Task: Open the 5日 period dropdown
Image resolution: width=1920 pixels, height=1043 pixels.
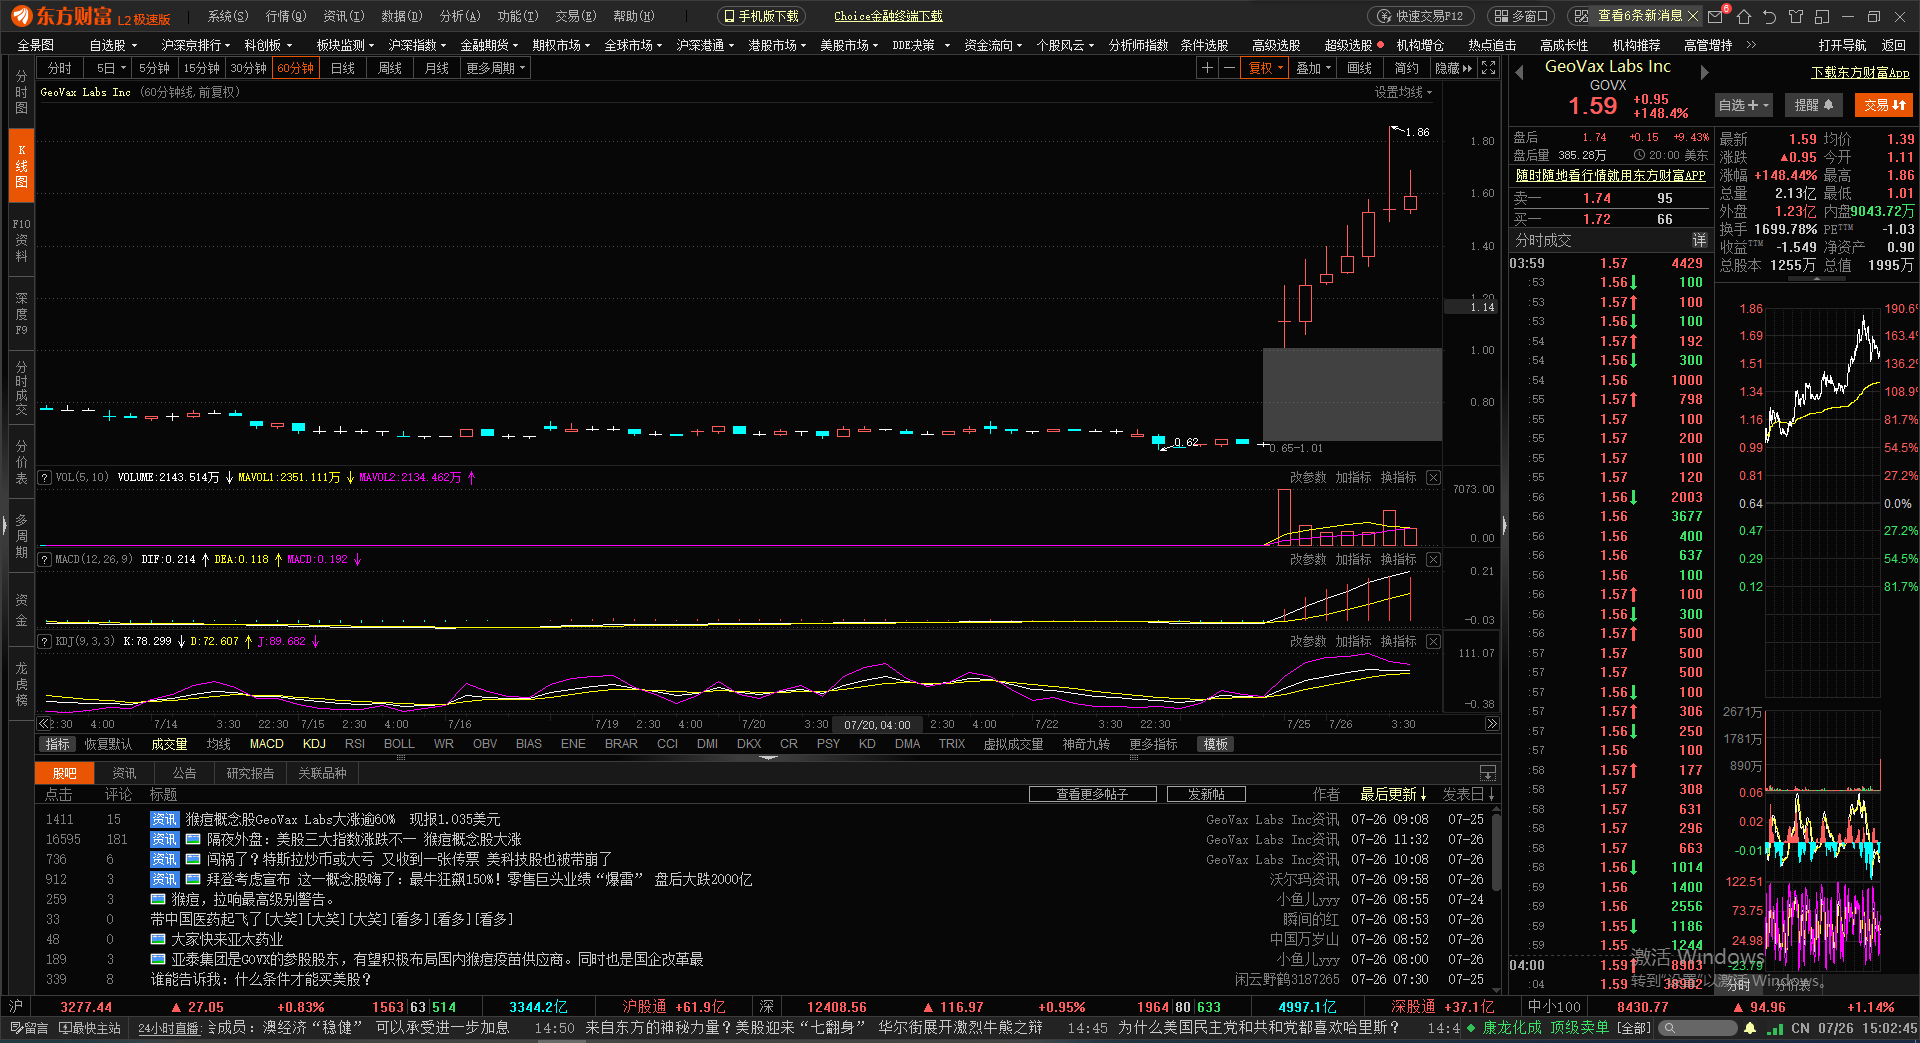Action: click(110, 68)
